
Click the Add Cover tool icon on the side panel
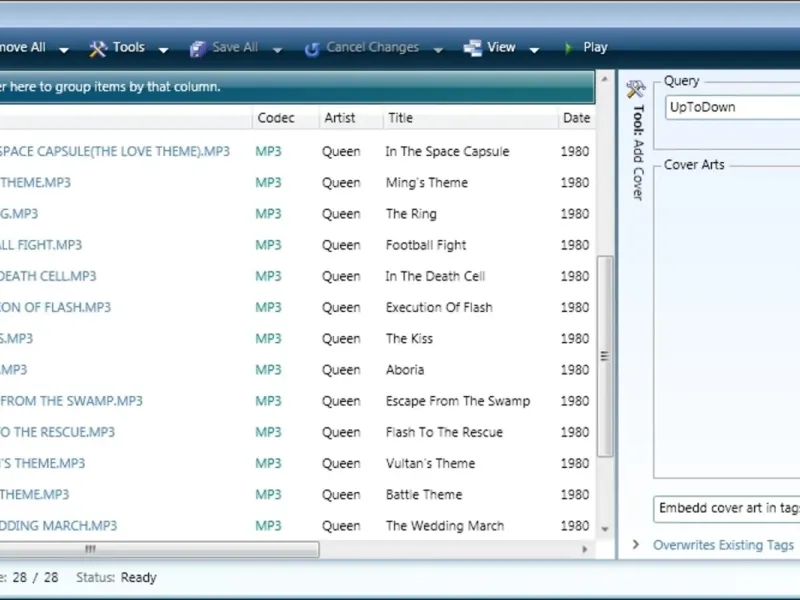[636, 89]
